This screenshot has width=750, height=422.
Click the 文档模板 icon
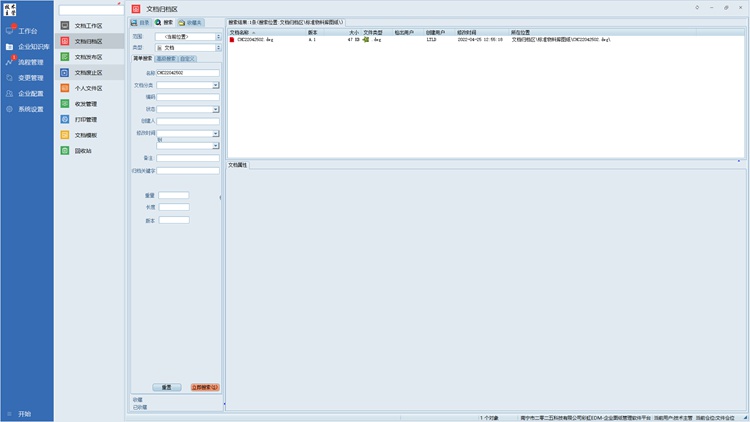(65, 135)
